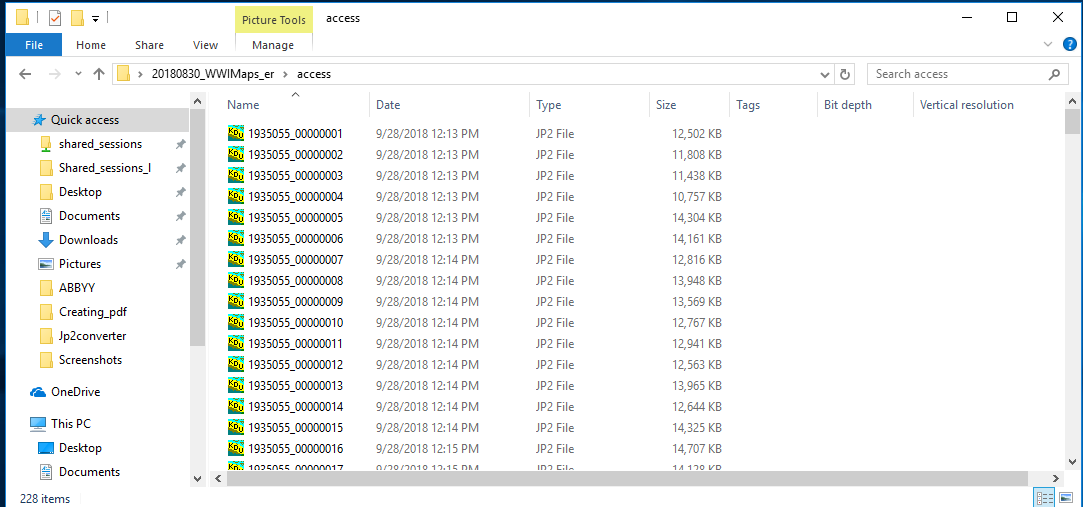The height and width of the screenshot is (507, 1083).
Task: Click the JP2 icon of 1935055_00000001
Action: [236, 133]
